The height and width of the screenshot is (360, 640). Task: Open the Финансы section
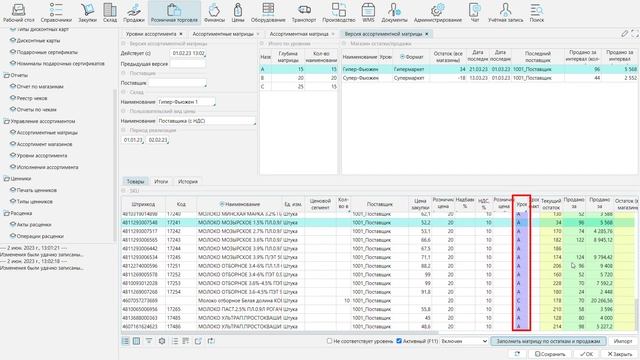click(214, 13)
